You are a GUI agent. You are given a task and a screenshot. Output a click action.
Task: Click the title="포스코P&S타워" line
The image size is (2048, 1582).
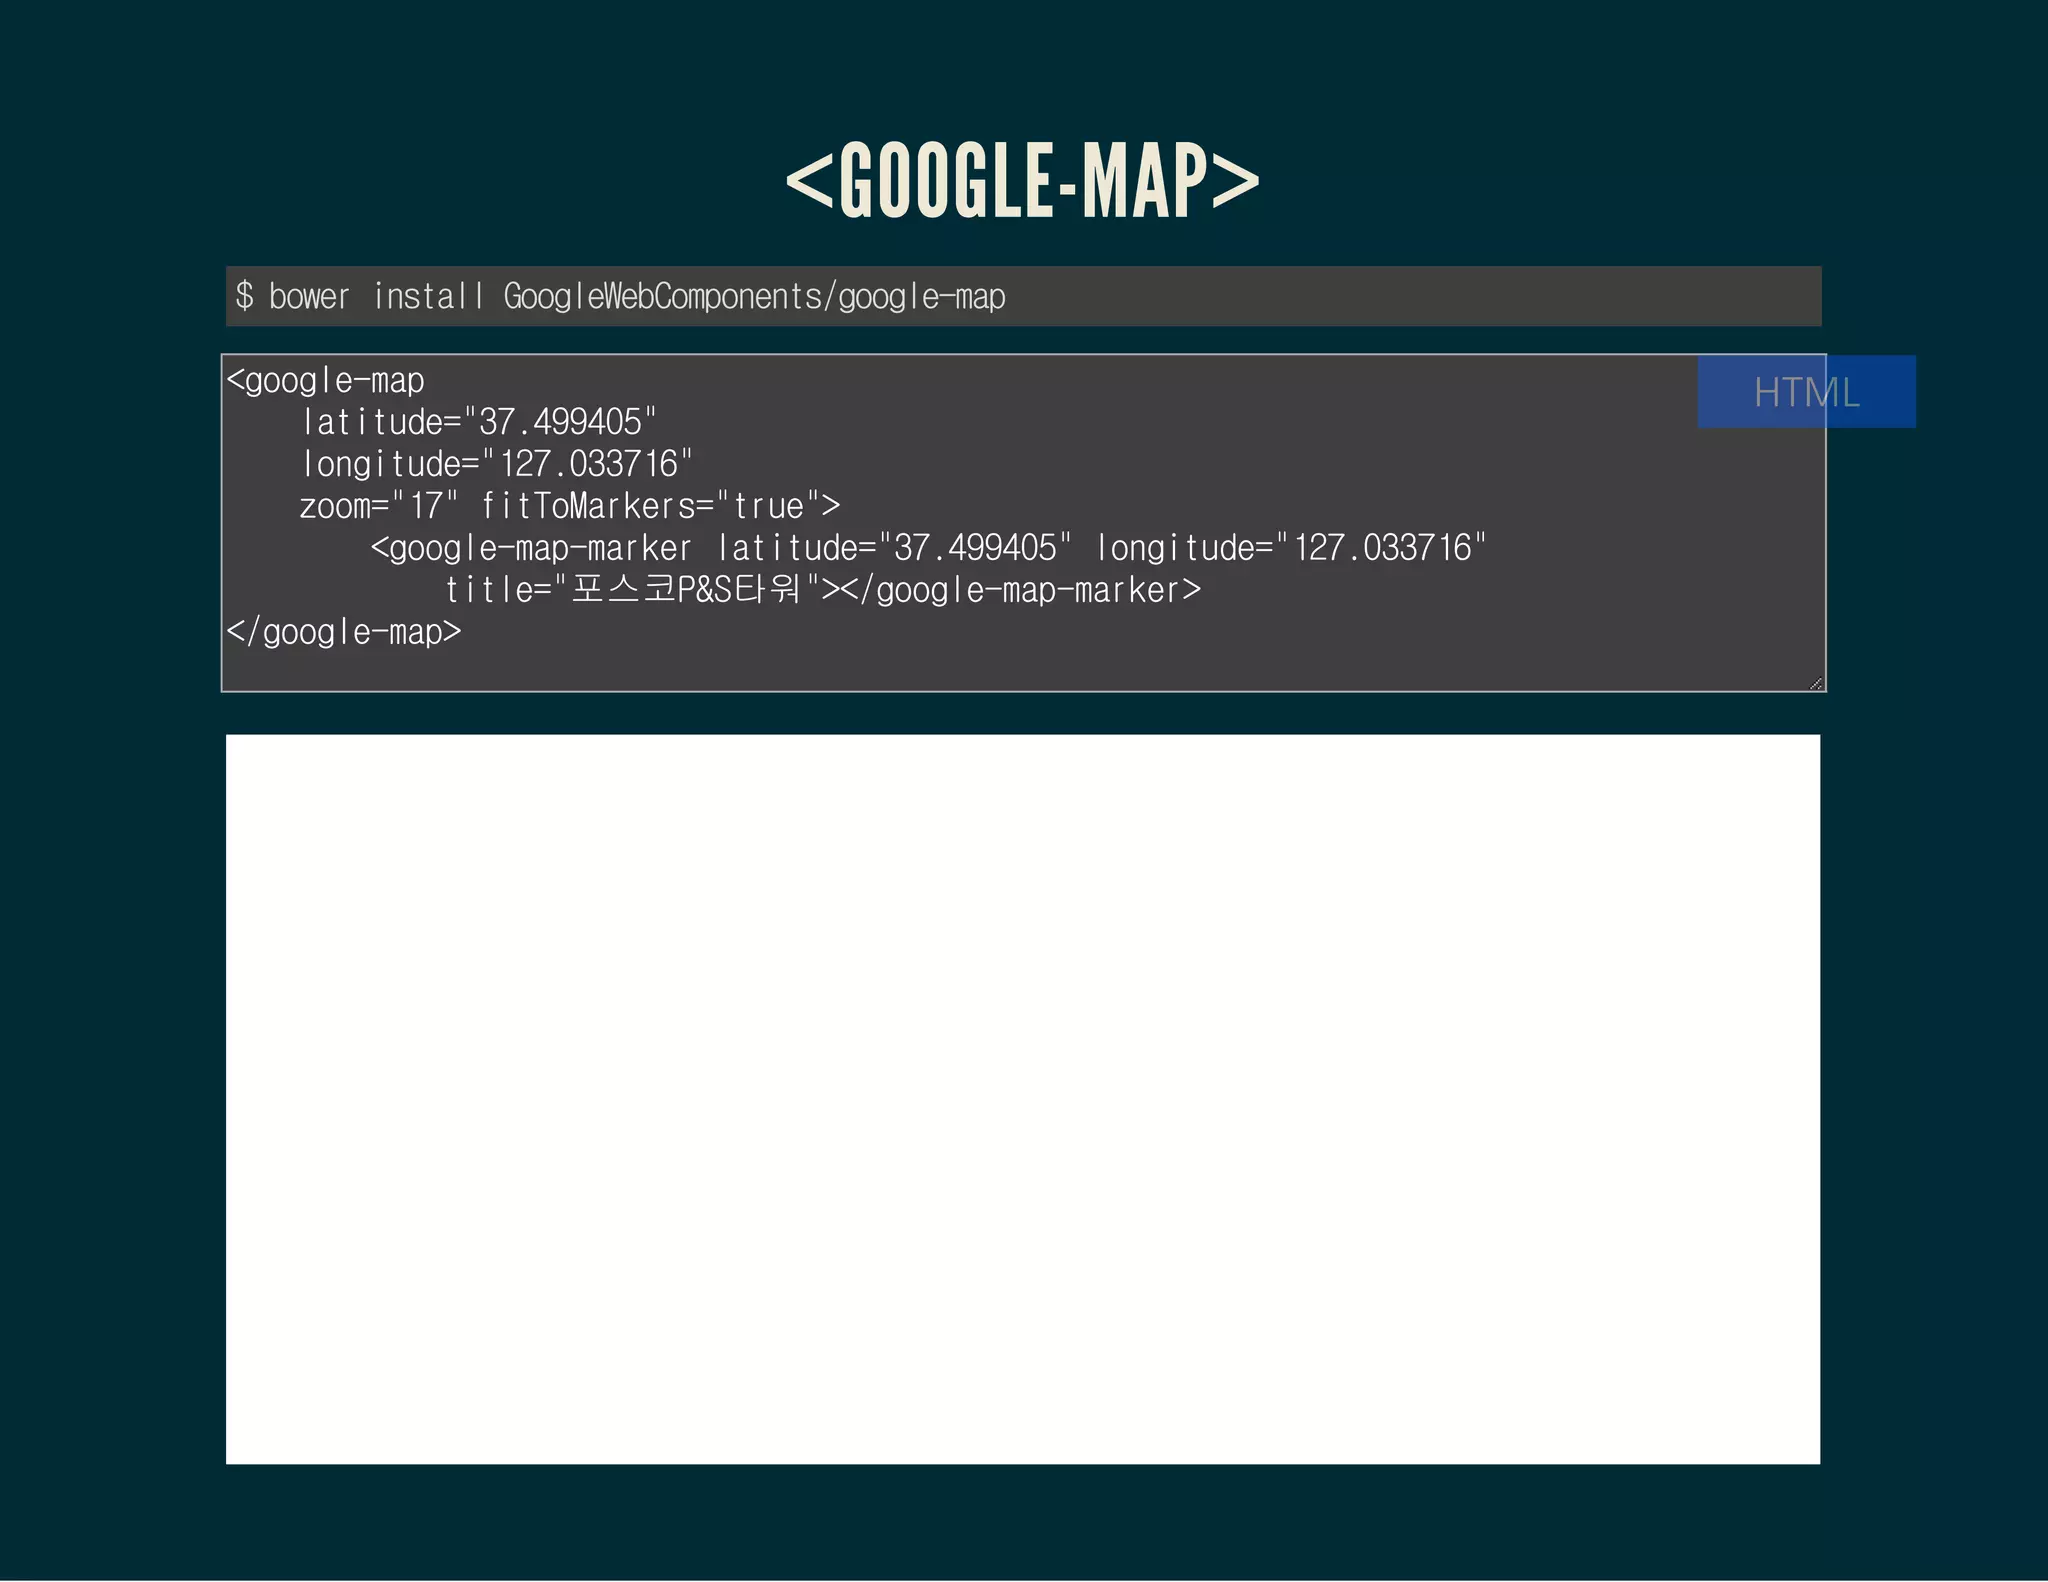click(x=822, y=590)
